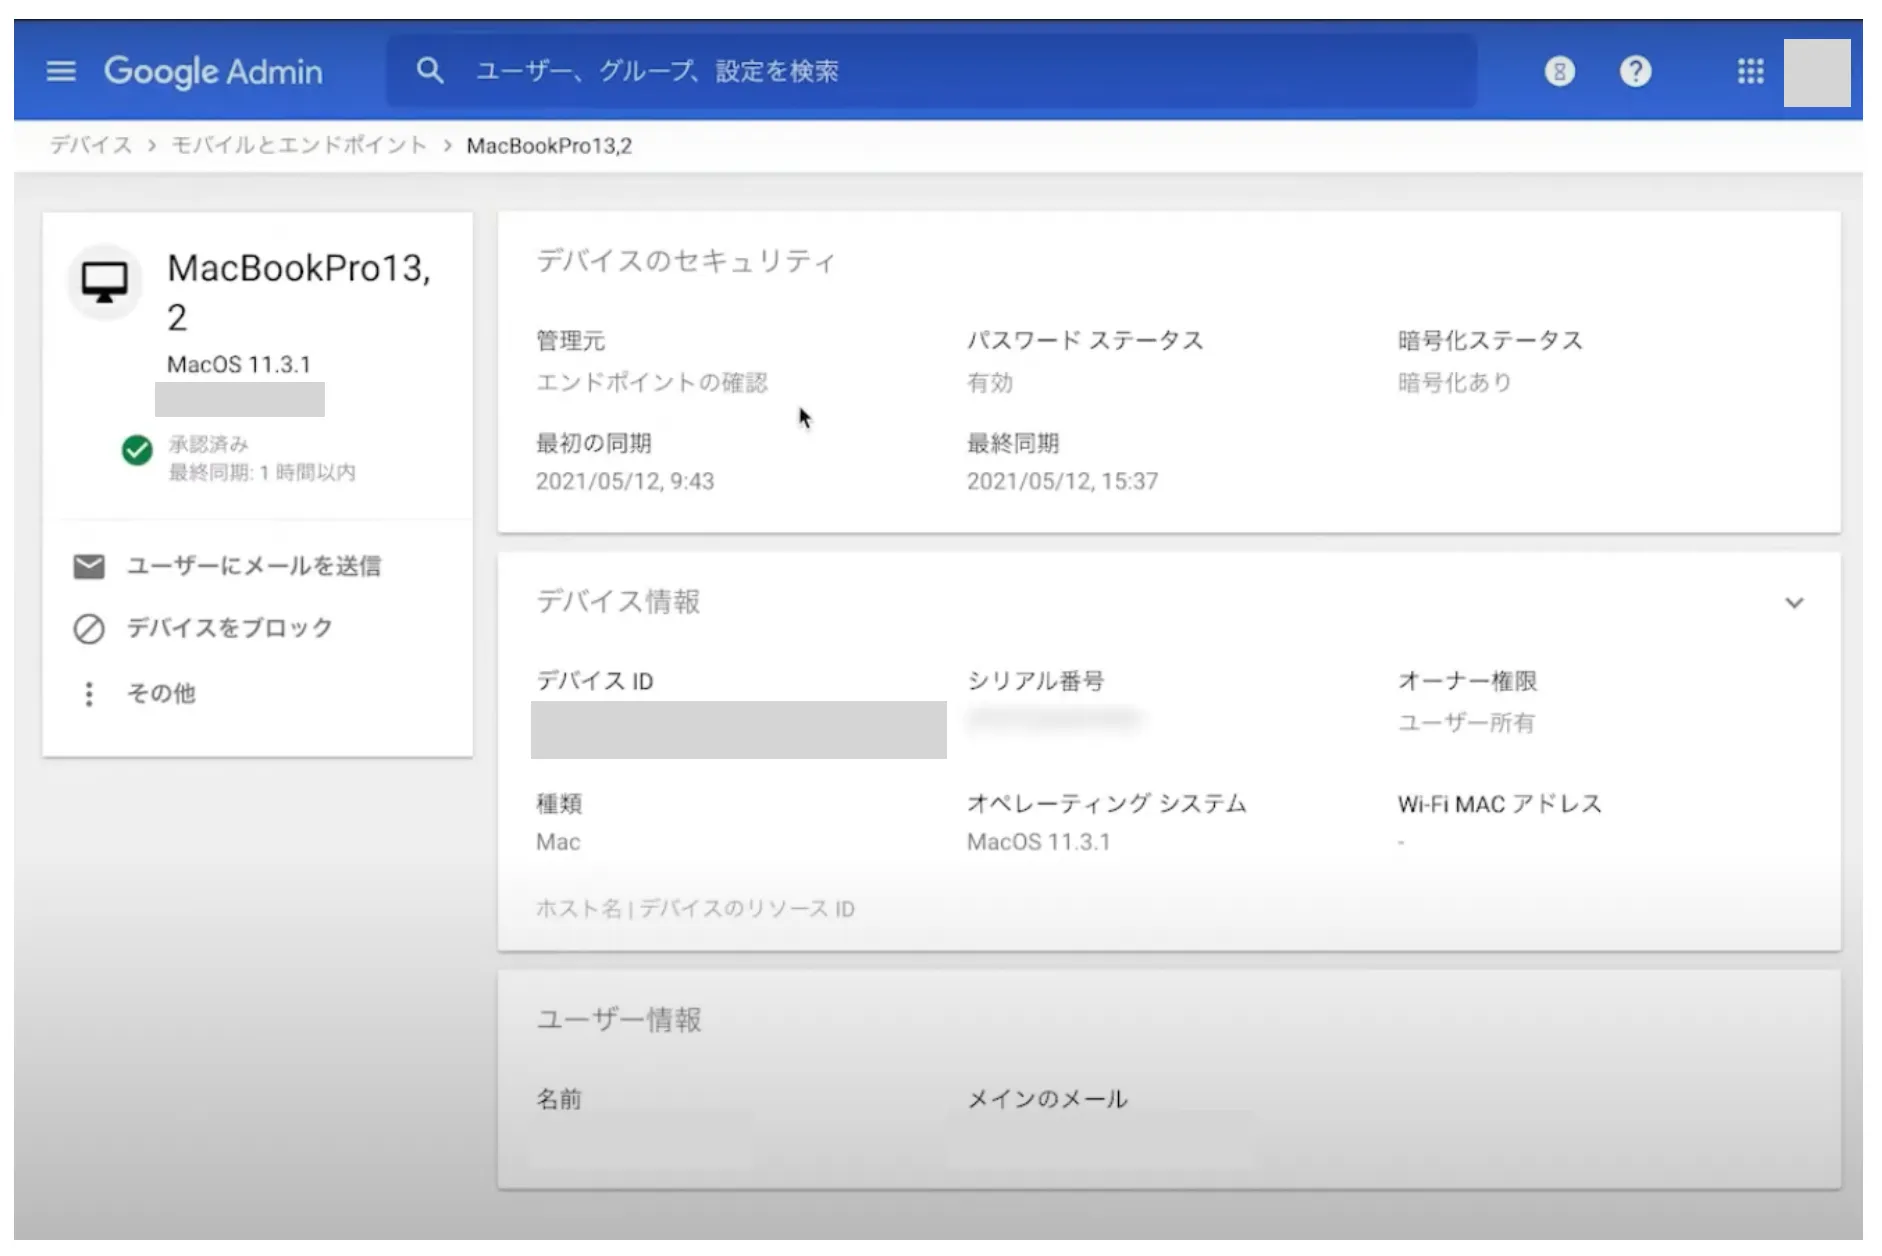This screenshot has width=1882, height=1256.
Task: Click last sync date 2021/05/12, 15:37
Action: 1063,482
